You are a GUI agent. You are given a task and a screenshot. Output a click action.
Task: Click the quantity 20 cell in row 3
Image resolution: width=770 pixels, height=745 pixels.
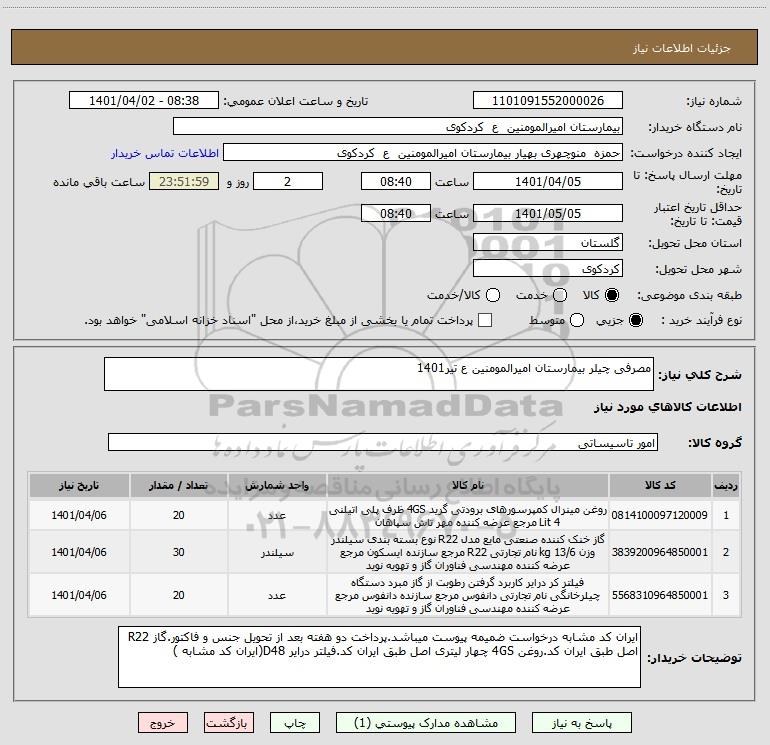pyautogui.click(x=178, y=595)
